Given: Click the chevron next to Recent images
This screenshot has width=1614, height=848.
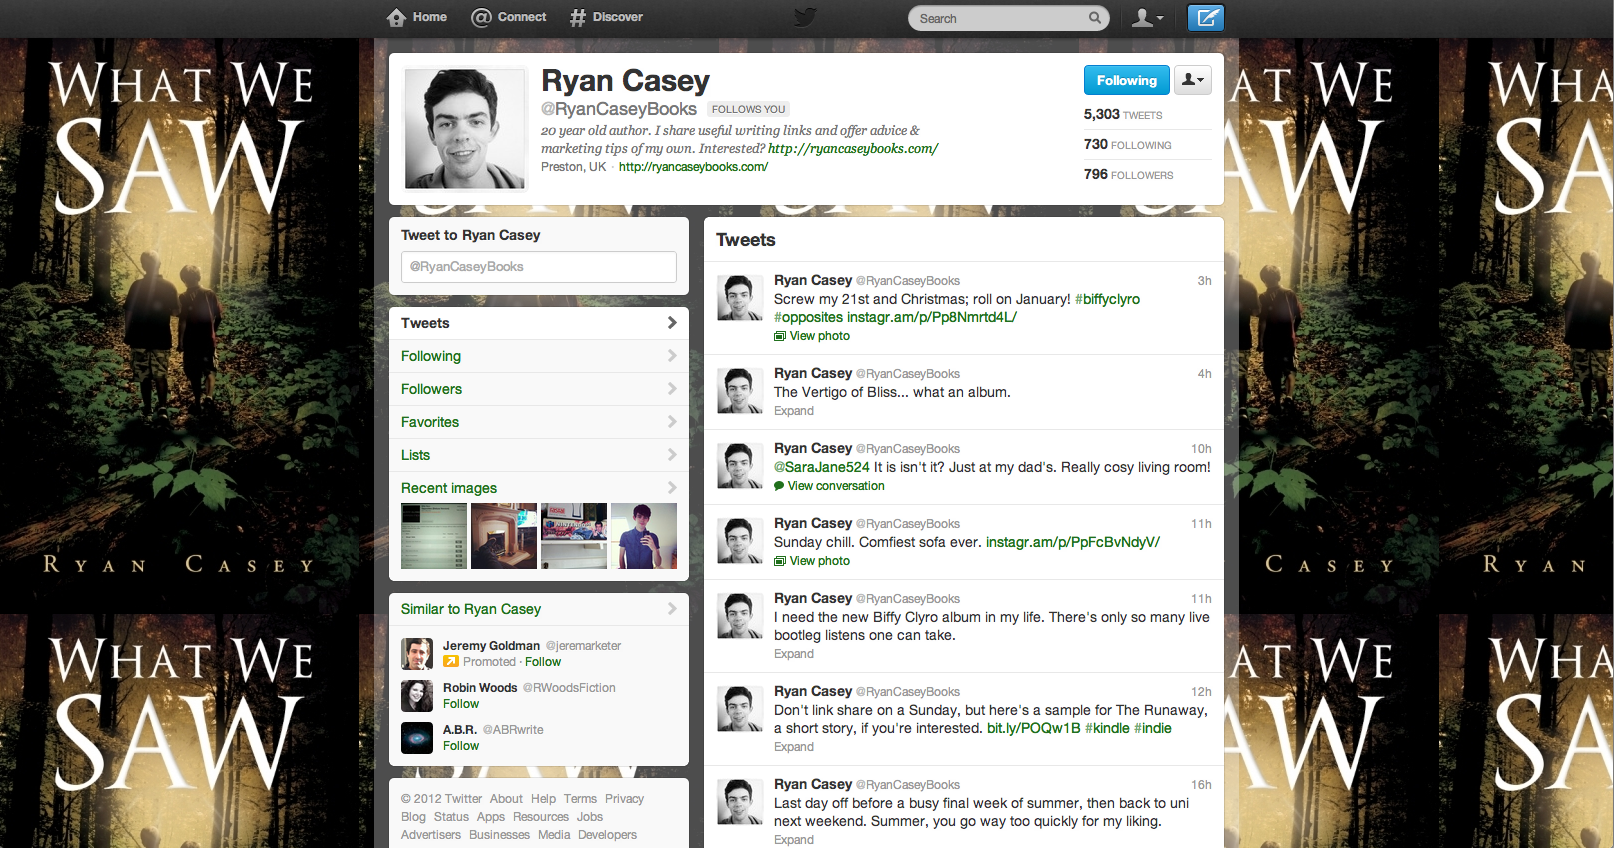Looking at the screenshot, I should 672,488.
